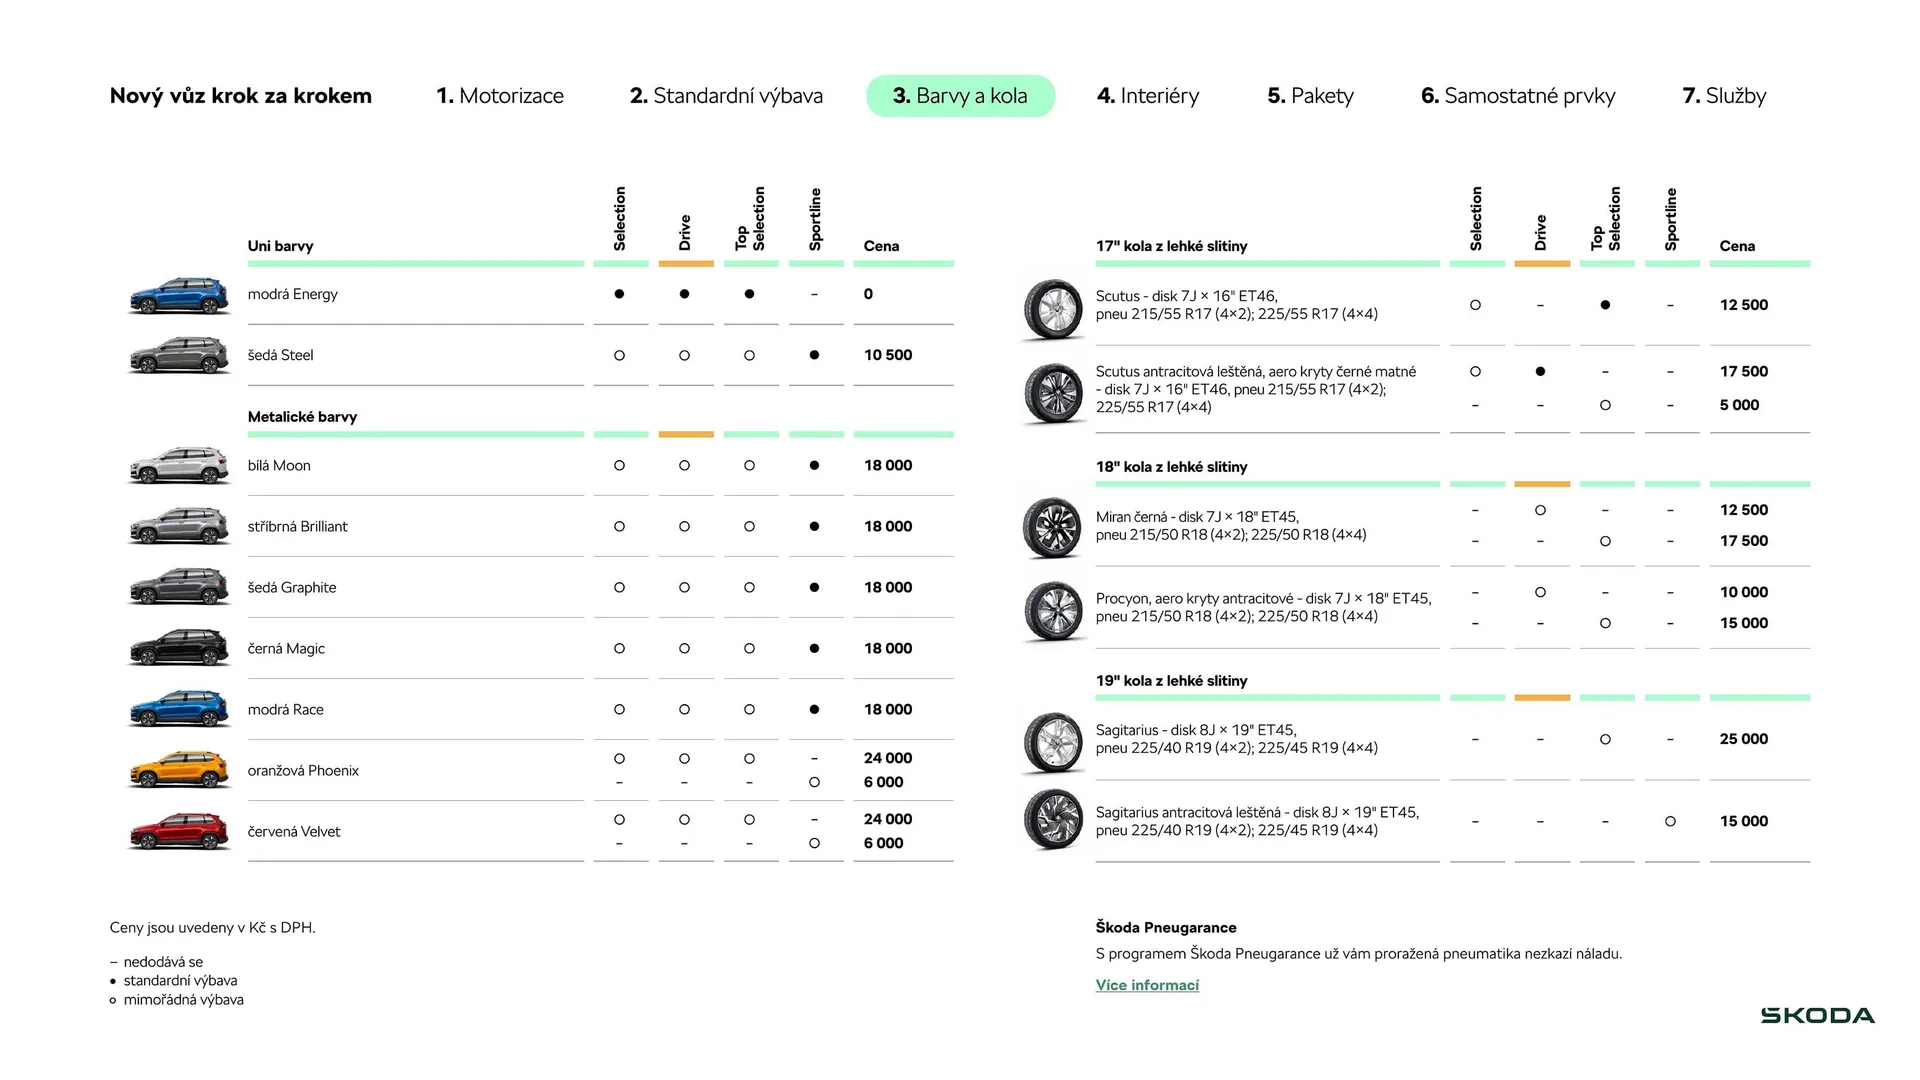Click the Škoda logo
The height and width of the screenshot is (1080, 1920).
[1817, 1016]
